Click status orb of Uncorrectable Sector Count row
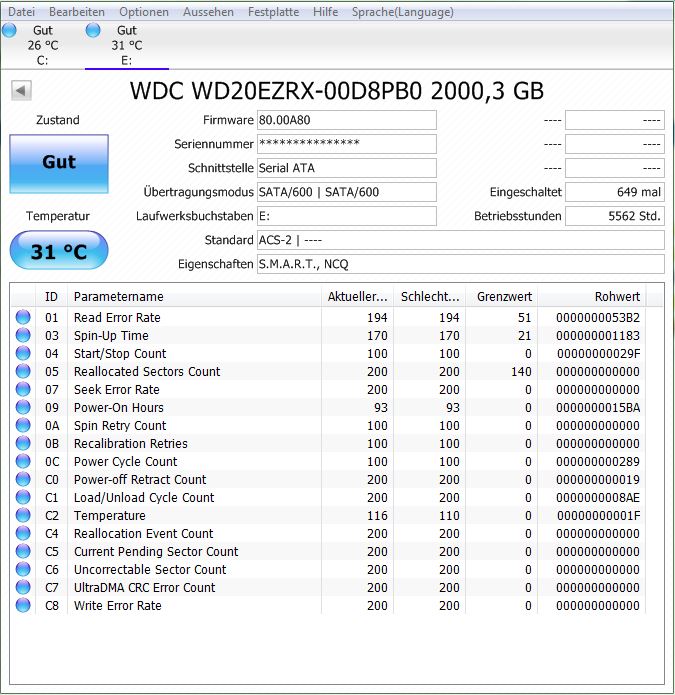Image resolution: width=675 pixels, height=695 pixels. 23,570
